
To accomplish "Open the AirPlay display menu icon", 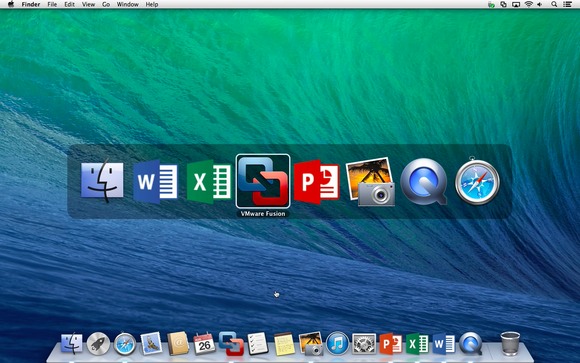I will point(516,4).
